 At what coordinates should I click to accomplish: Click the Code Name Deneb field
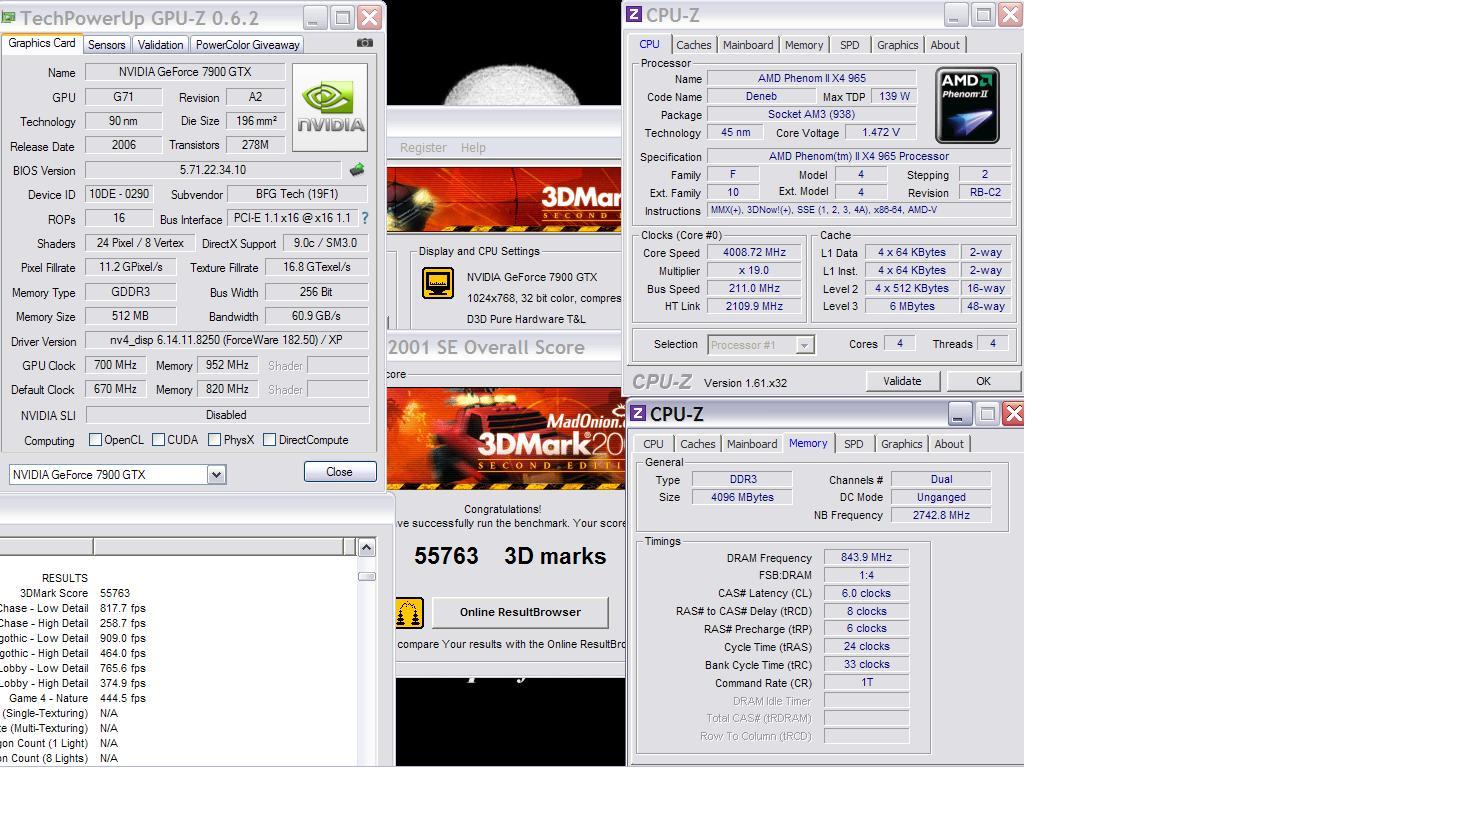point(761,97)
